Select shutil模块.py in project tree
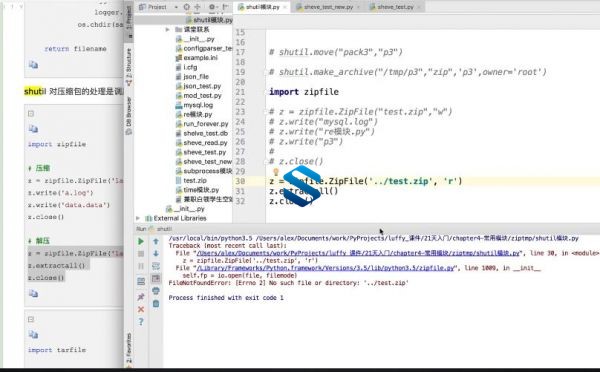The image size is (600, 372). tap(209, 20)
